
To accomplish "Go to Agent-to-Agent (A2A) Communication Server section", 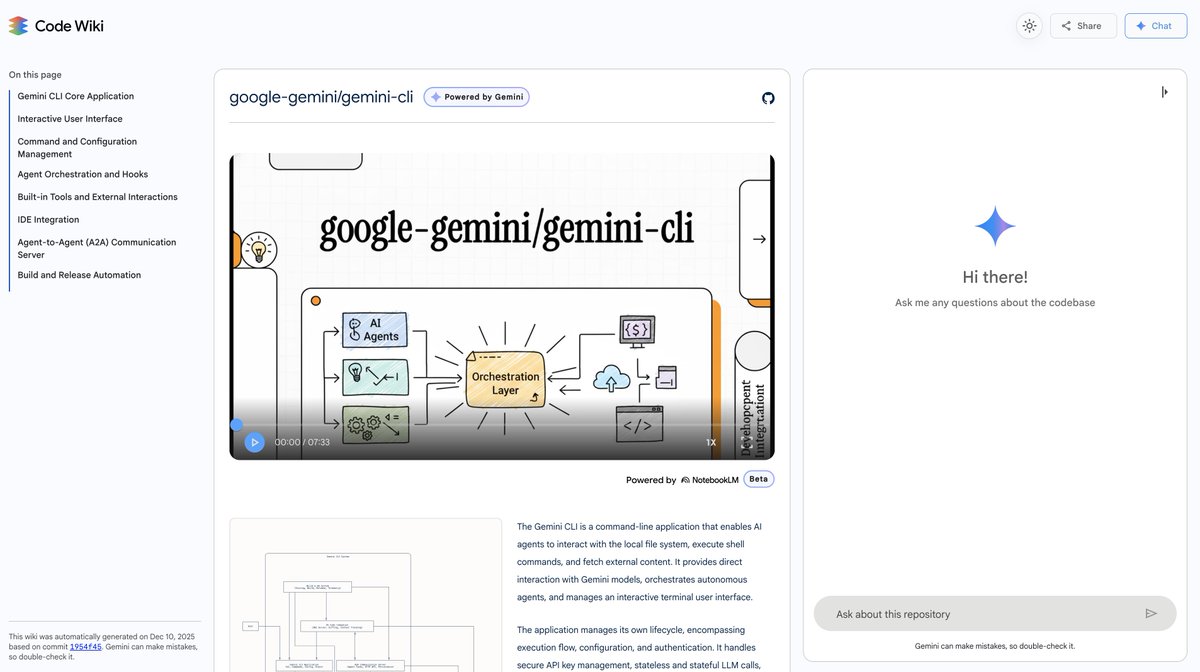I will 96,248.
